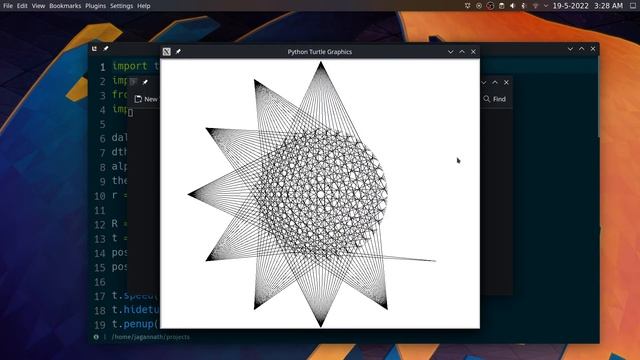Viewport: 640px width, 360px height.
Task: Maximize the code editor window
Action: (582, 49)
